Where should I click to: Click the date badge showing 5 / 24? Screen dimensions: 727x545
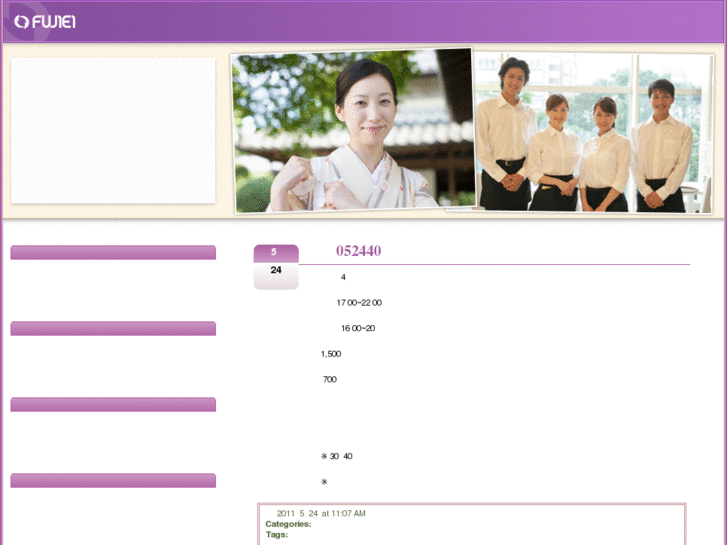[276, 267]
